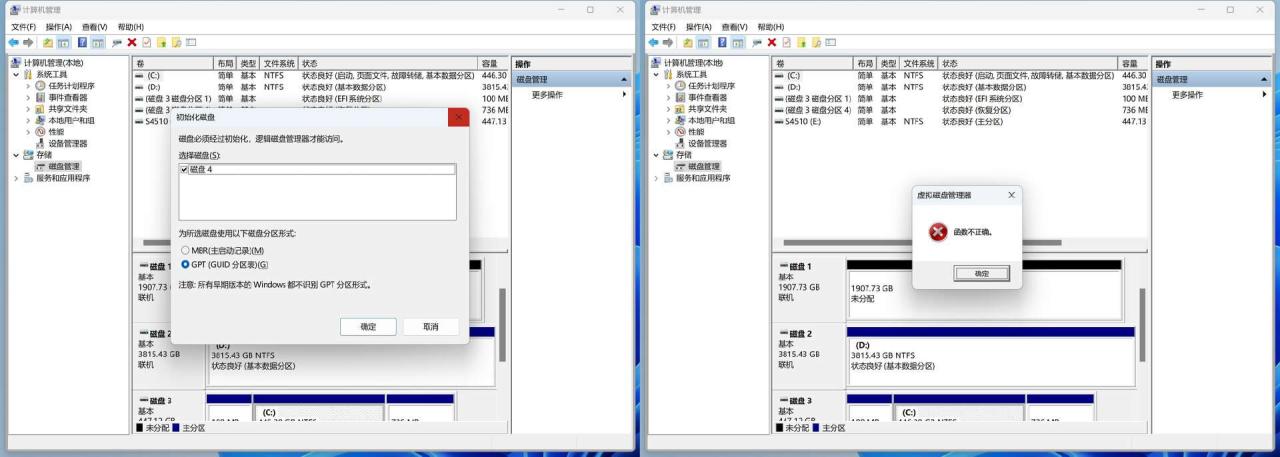Click Forward arrow in 初始化磁盘 window toolbar
Screen dimensions: 1280x457
click(x=29, y=41)
